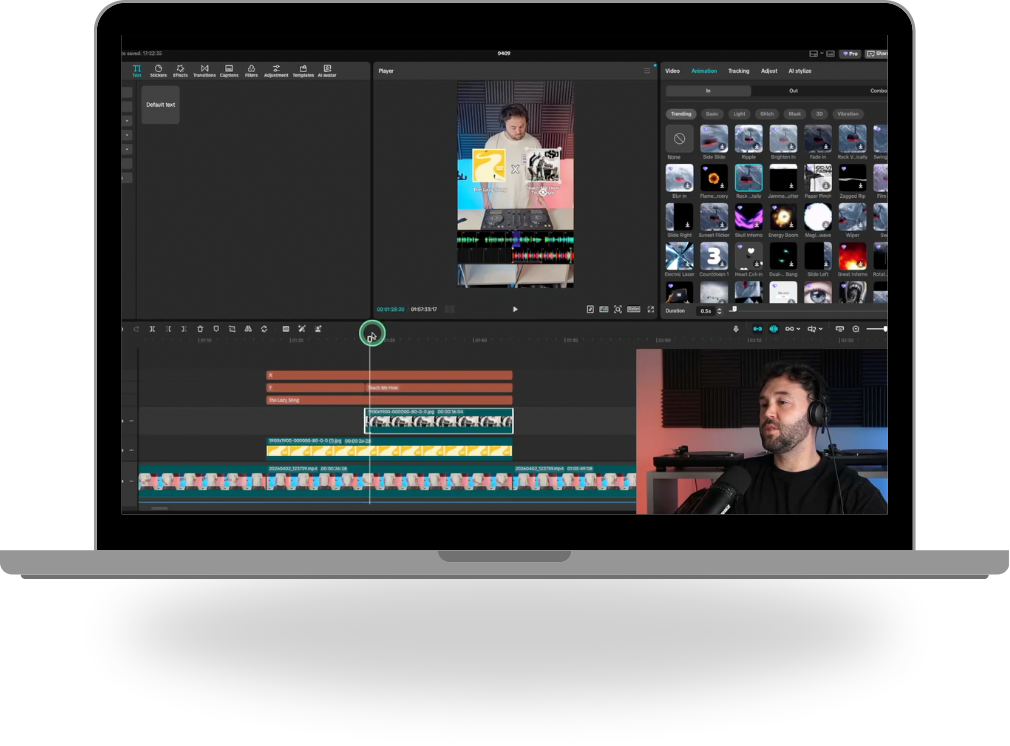Screen dimensions: 1010x746
Task: Toggle the auto snapping button
Action: click(774, 329)
